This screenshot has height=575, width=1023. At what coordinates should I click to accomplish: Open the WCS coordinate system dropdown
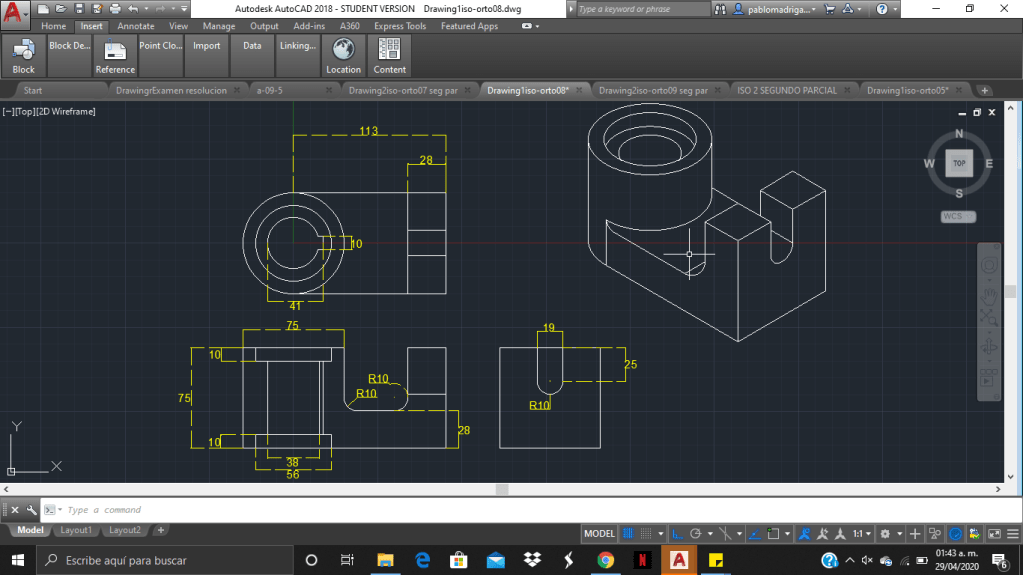pyautogui.click(x=958, y=216)
